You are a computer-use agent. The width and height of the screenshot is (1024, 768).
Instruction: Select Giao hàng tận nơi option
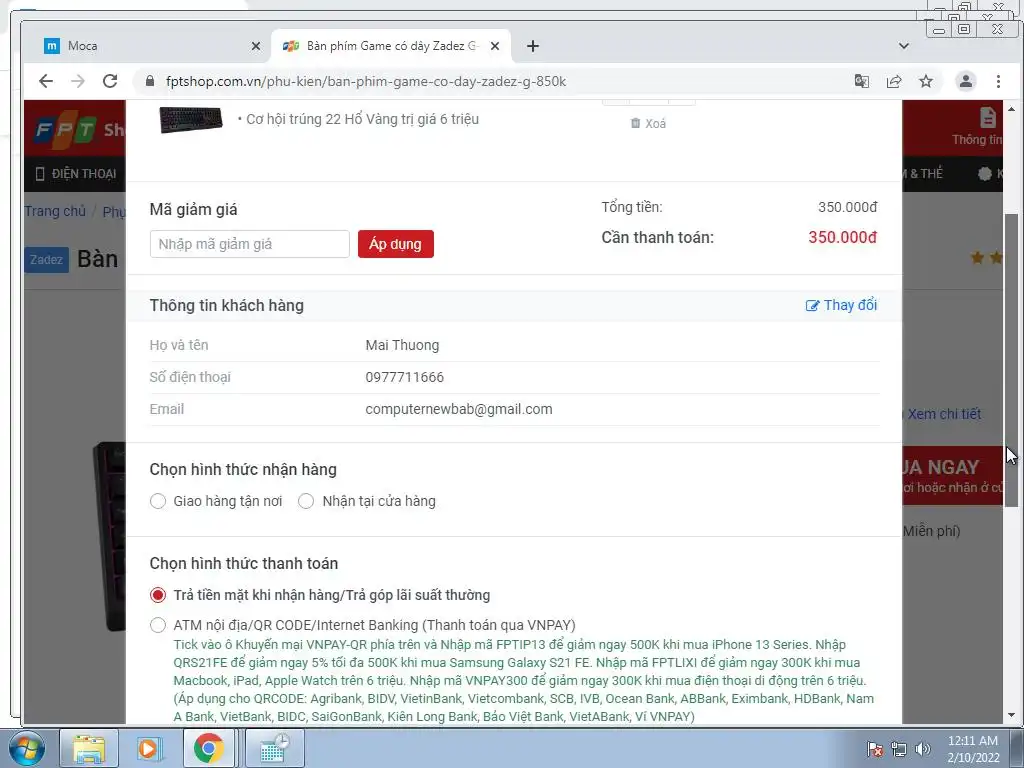click(x=158, y=501)
